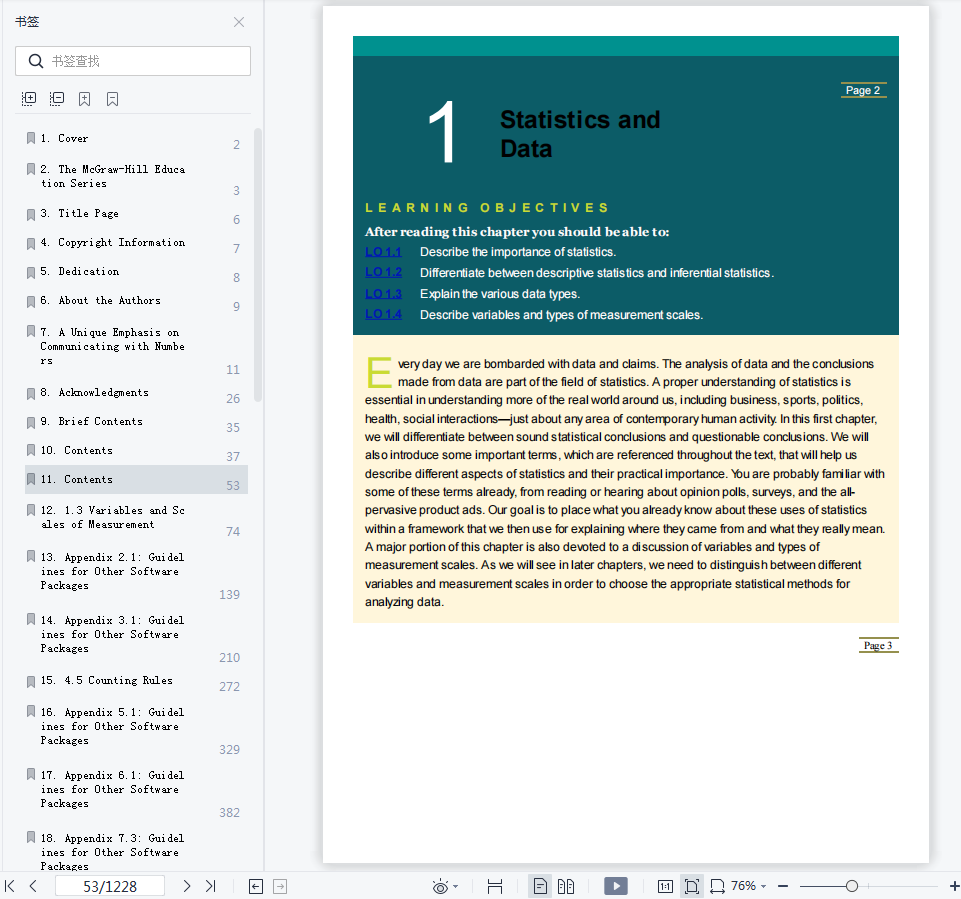Click the LO 1.1 link
The width and height of the screenshot is (961, 899).
pos(383,252)
